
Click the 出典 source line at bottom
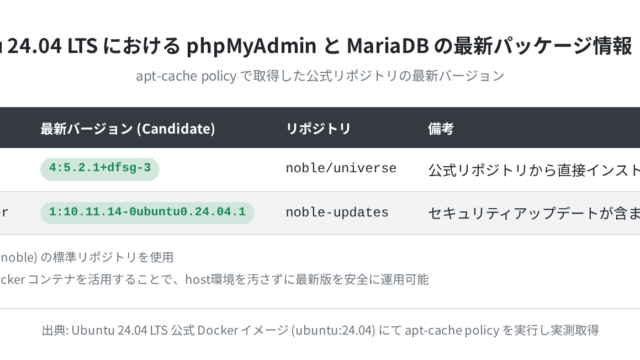[x=320, y=330]
